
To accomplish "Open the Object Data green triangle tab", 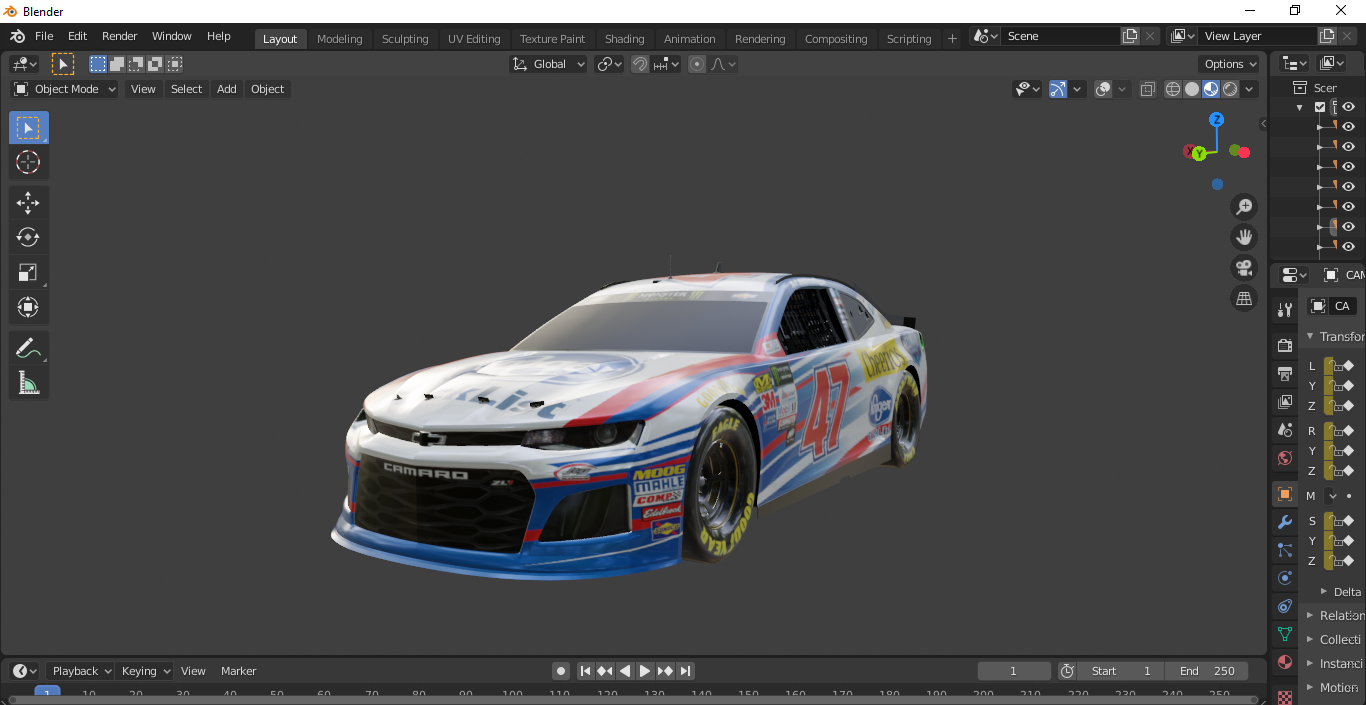I will [1285, 634].
